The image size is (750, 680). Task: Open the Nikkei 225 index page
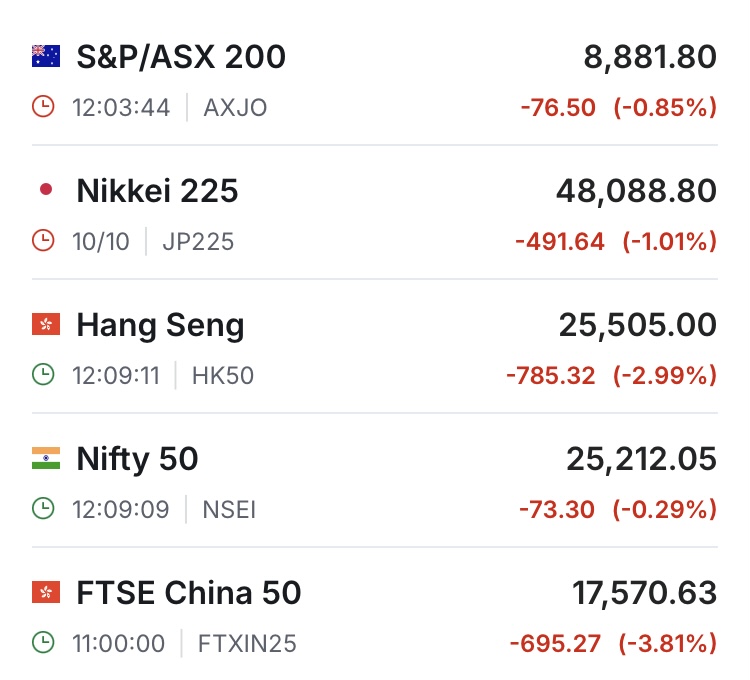click(x=157, y=191)
